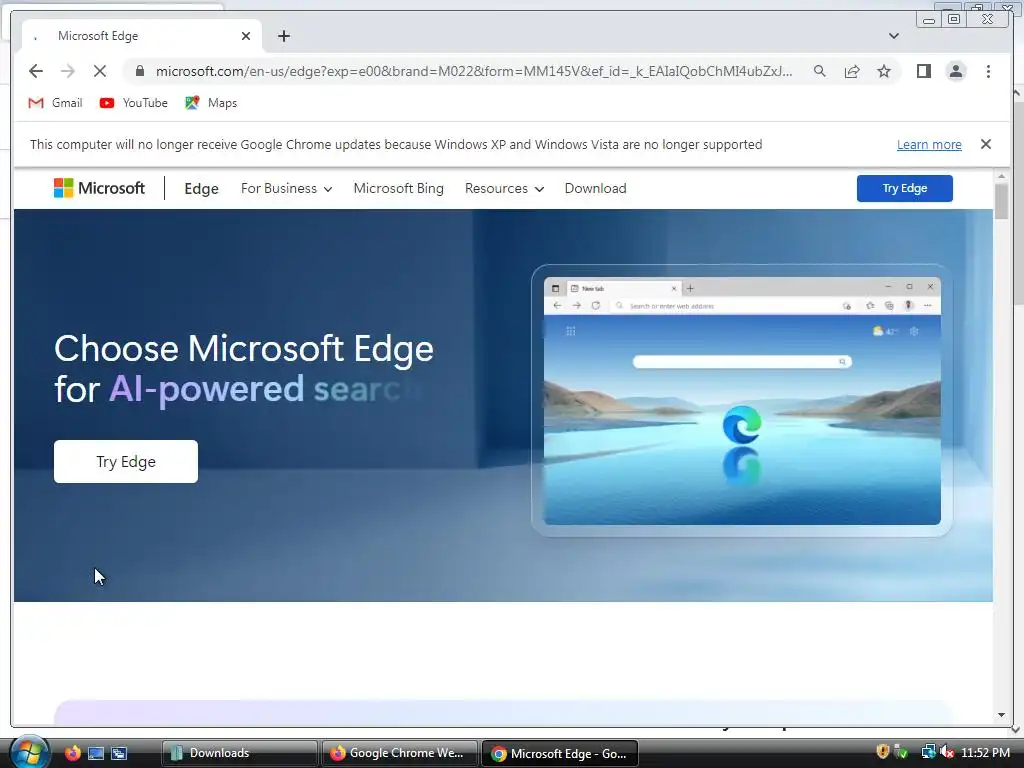1024x768 pixels.
Task: Click the page vertical scrollbar thumb
Action: [x=1001, y=202]
